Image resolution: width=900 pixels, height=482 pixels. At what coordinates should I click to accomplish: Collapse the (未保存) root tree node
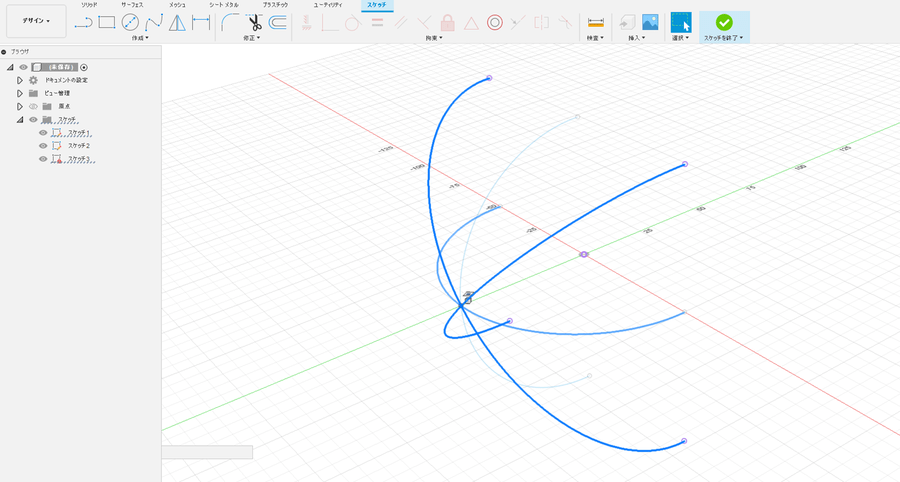coord(10,67)
